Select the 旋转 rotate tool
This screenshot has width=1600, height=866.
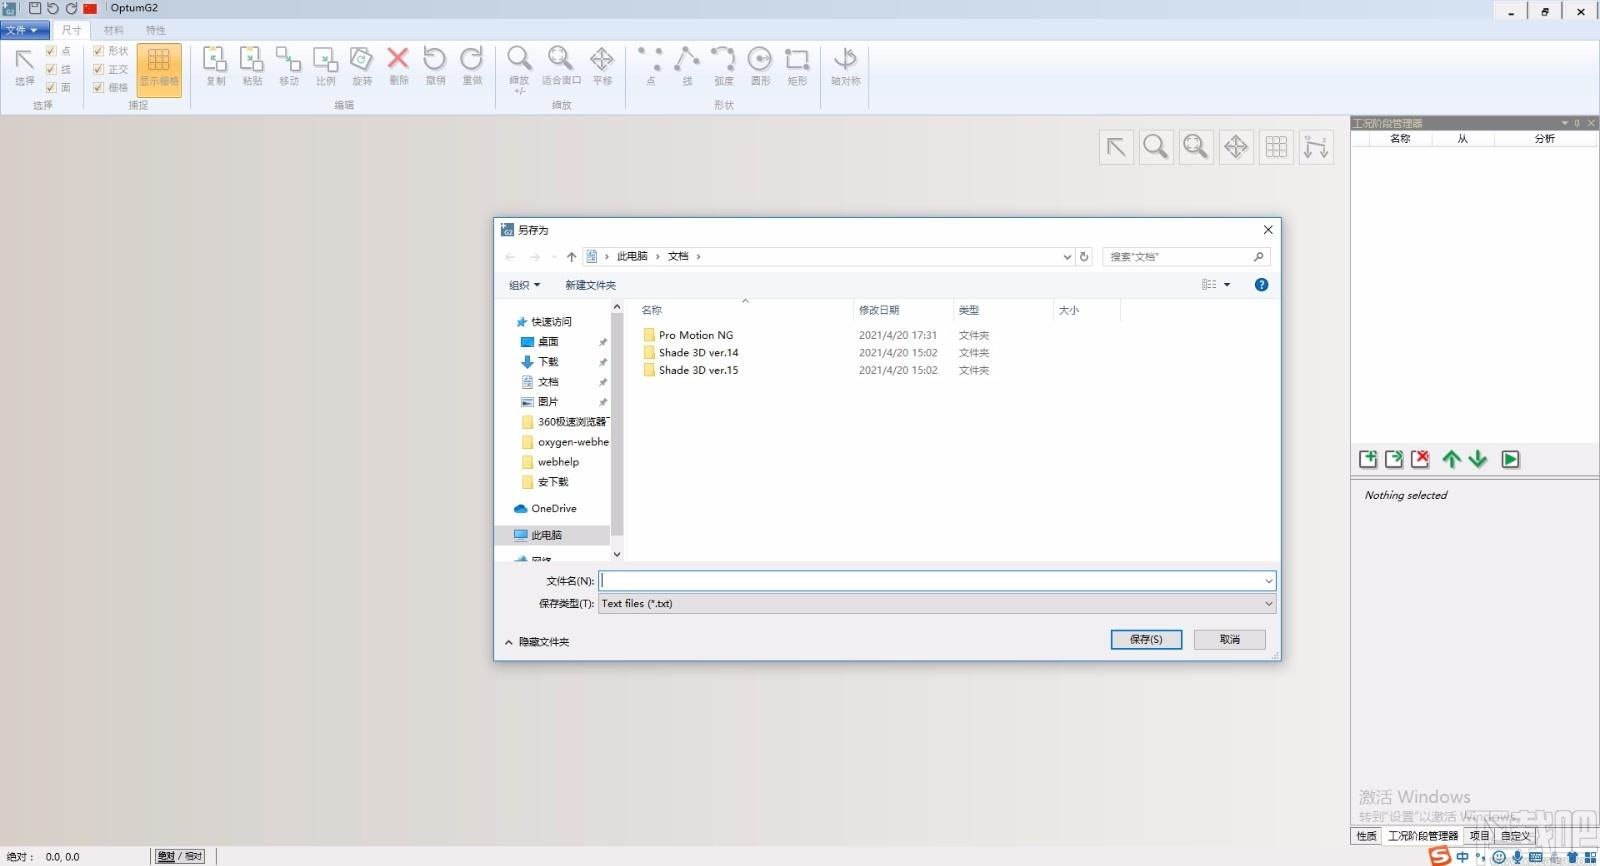pos(362,66)
